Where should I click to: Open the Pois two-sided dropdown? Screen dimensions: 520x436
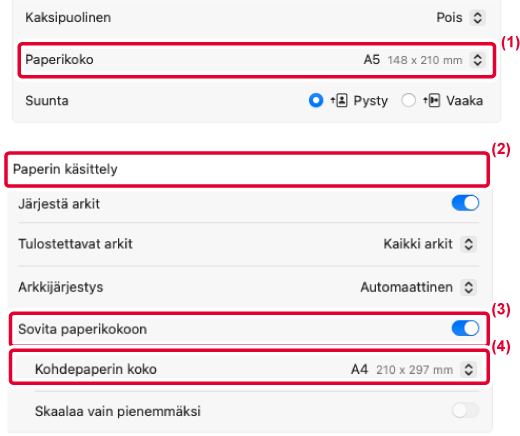tap(461, 18)
